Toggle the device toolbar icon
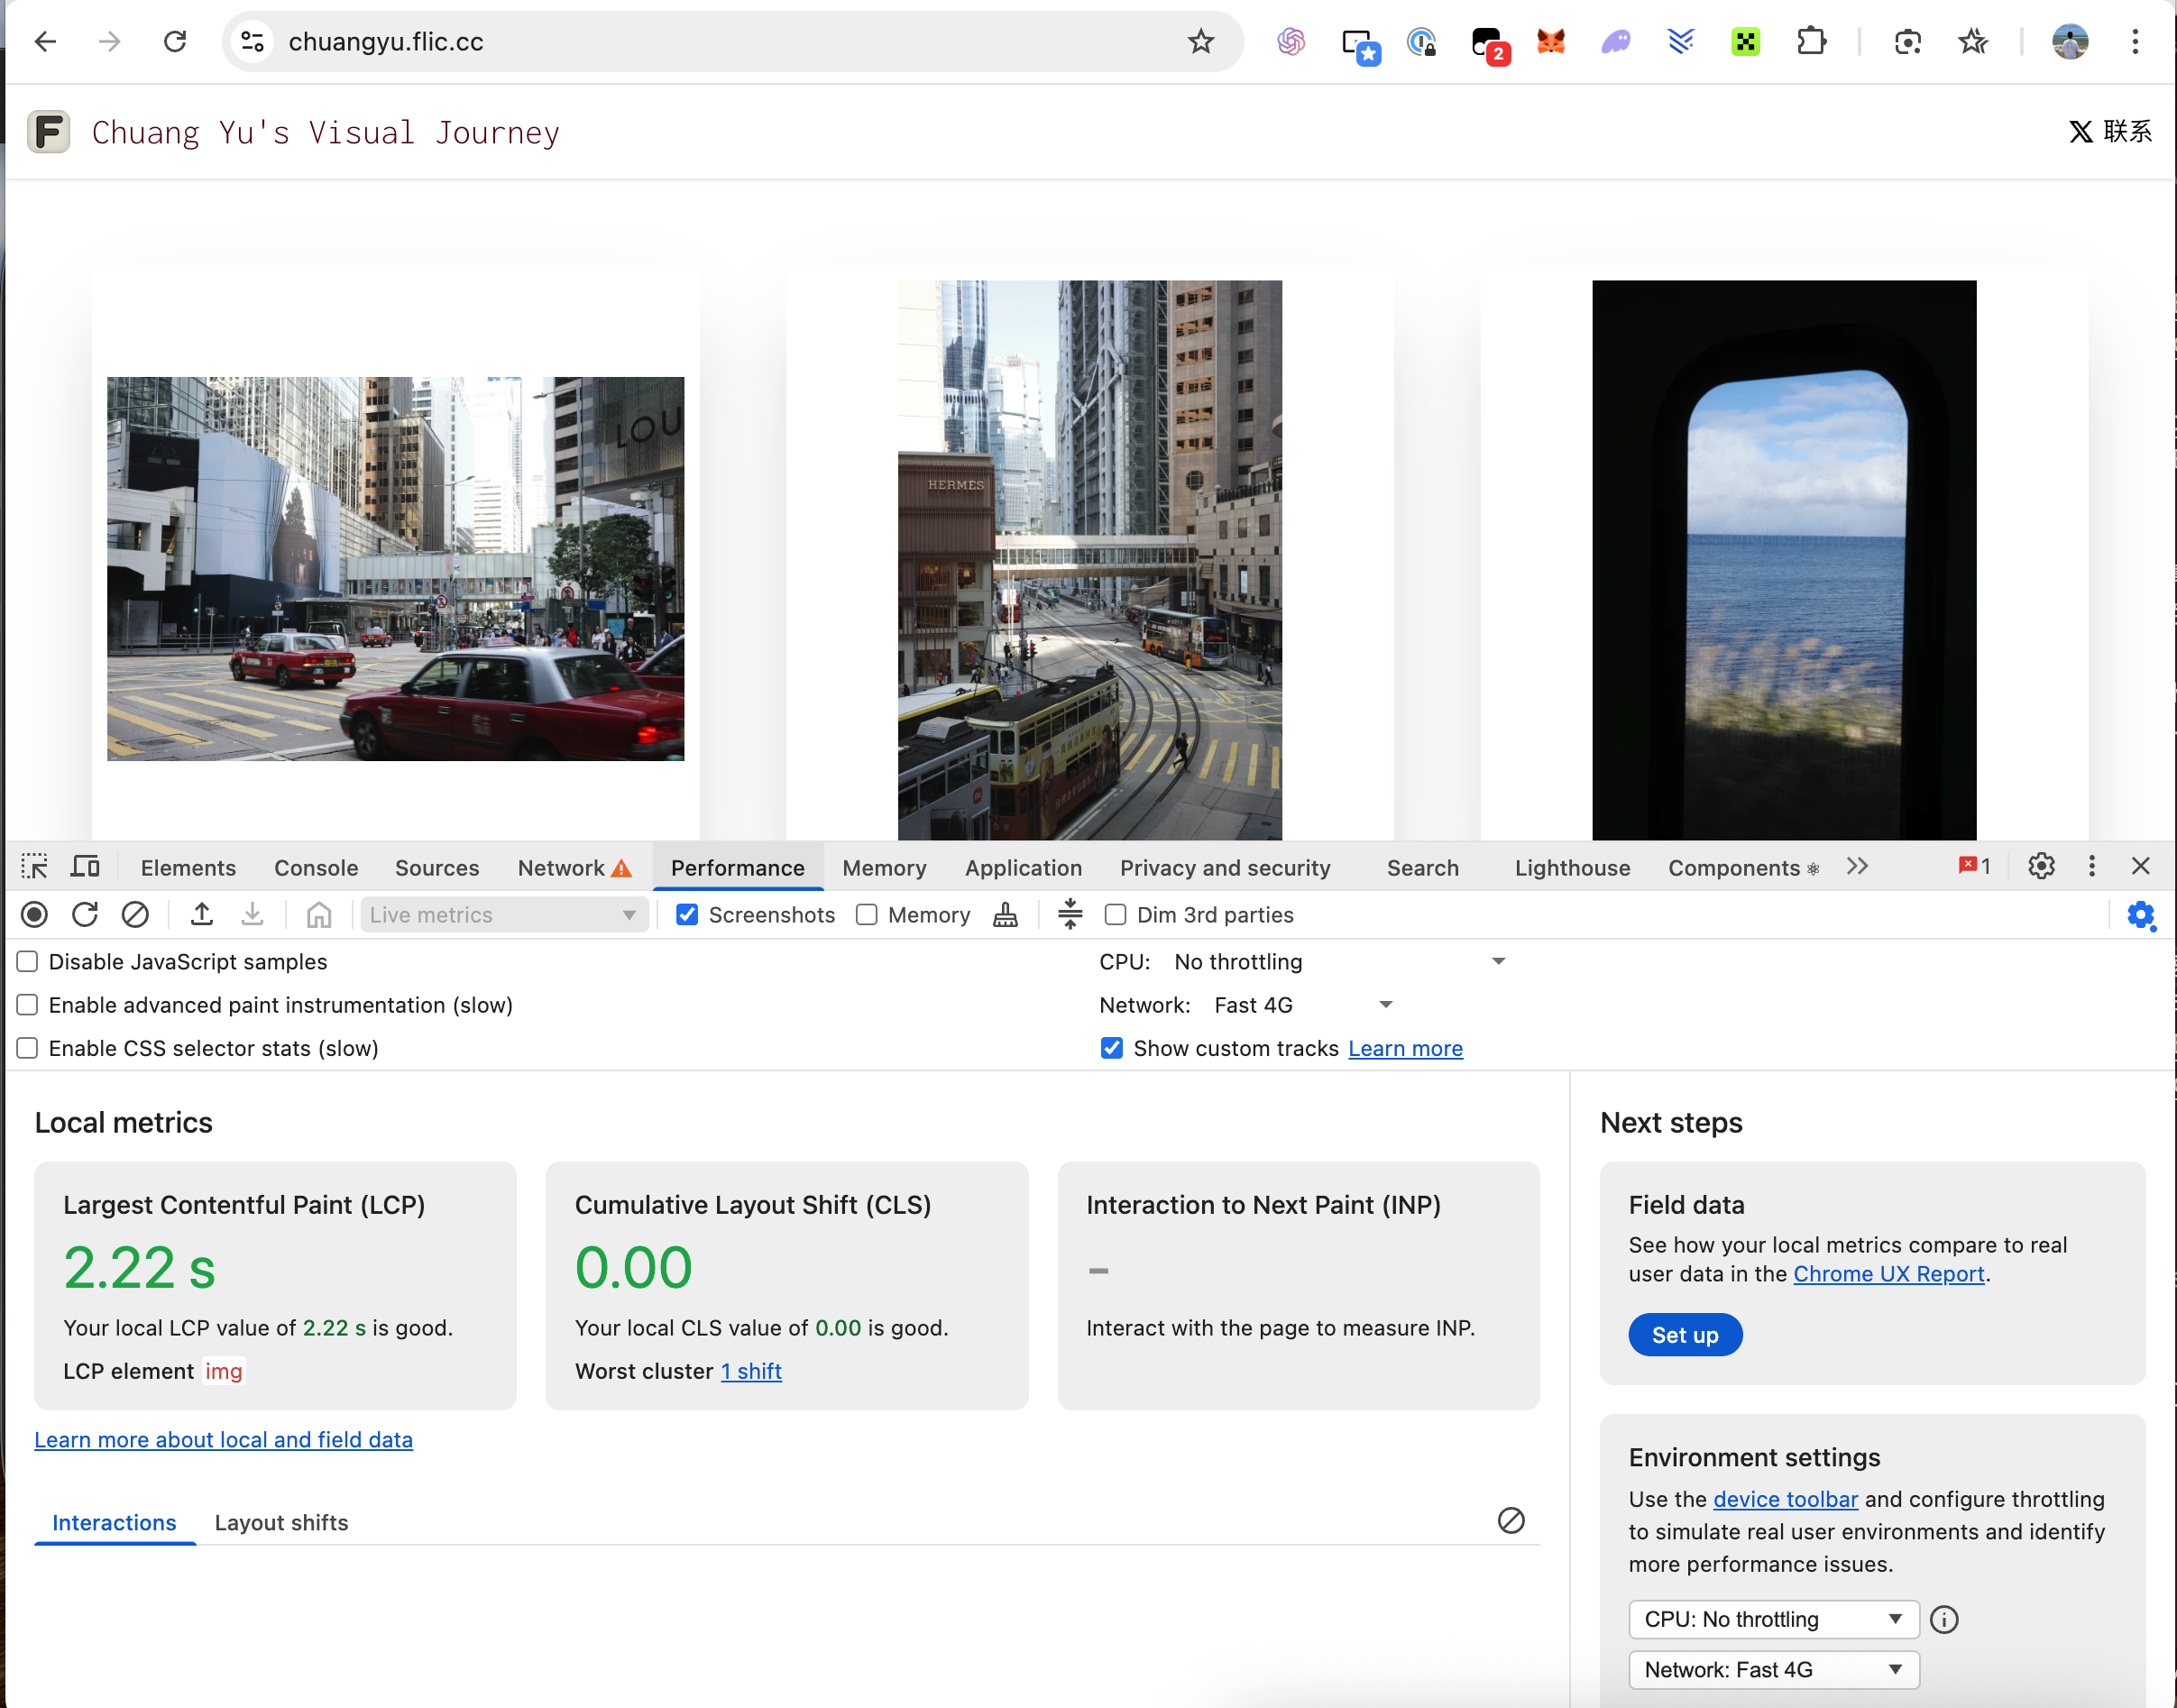Screen dimensions: 2177x1708 click(85, 867)
